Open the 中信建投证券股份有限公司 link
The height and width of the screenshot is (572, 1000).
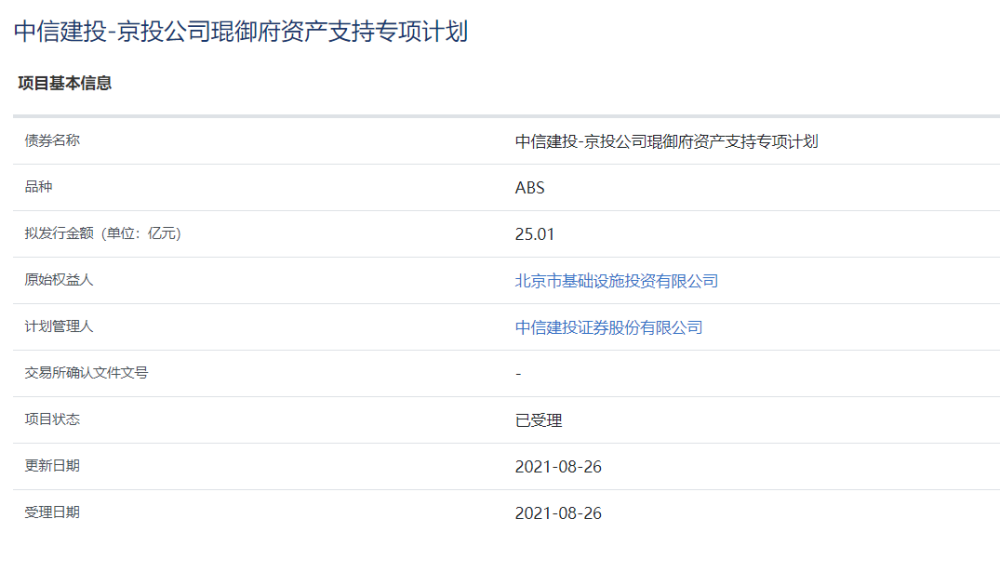coord(608,327)
